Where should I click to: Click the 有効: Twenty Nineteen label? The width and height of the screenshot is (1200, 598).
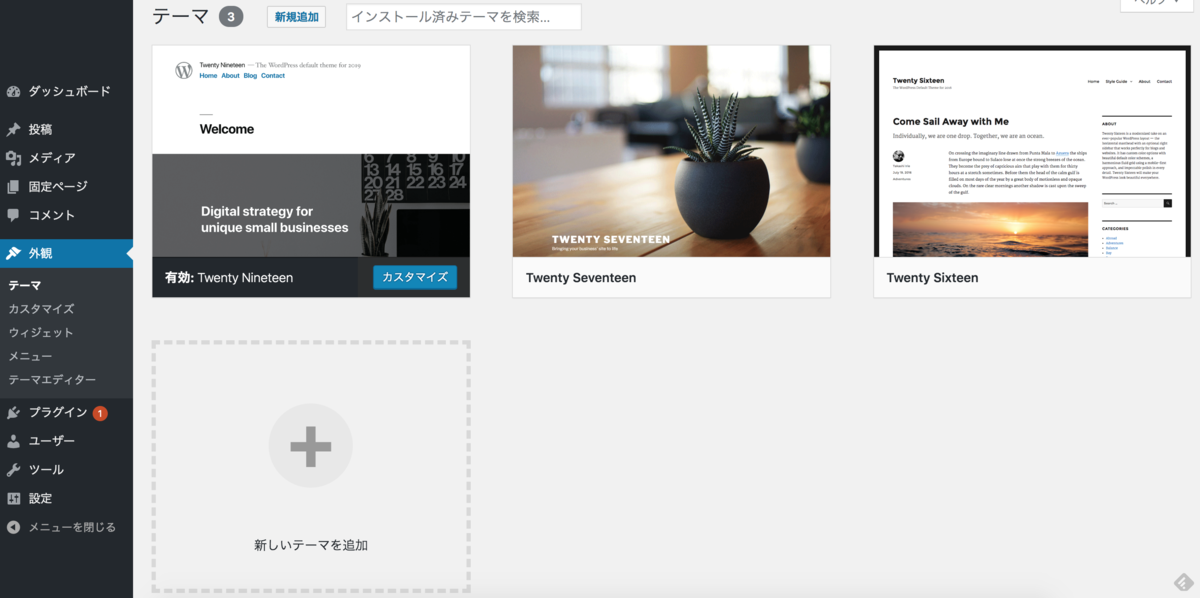point(229,278)
